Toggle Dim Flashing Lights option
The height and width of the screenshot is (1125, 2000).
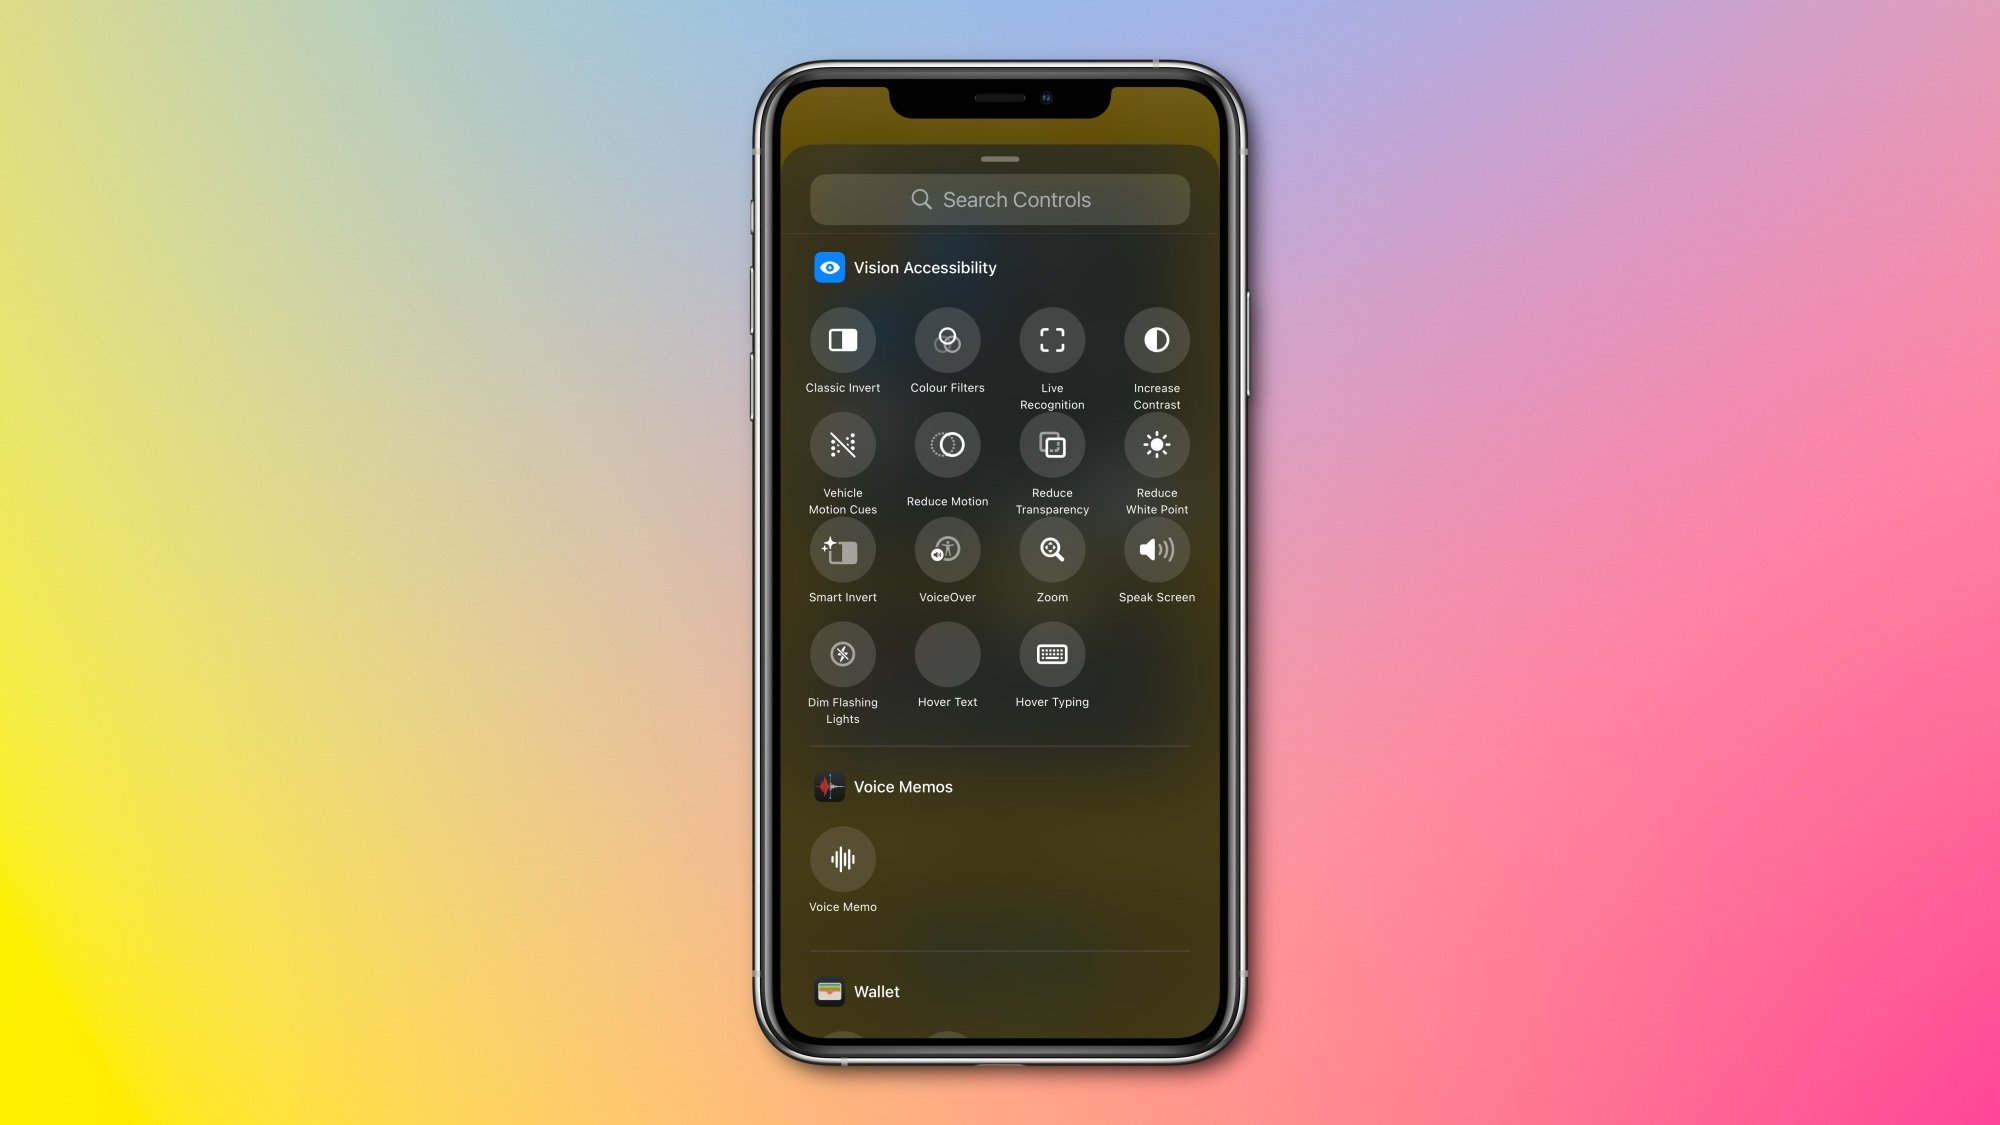point(842,654)
